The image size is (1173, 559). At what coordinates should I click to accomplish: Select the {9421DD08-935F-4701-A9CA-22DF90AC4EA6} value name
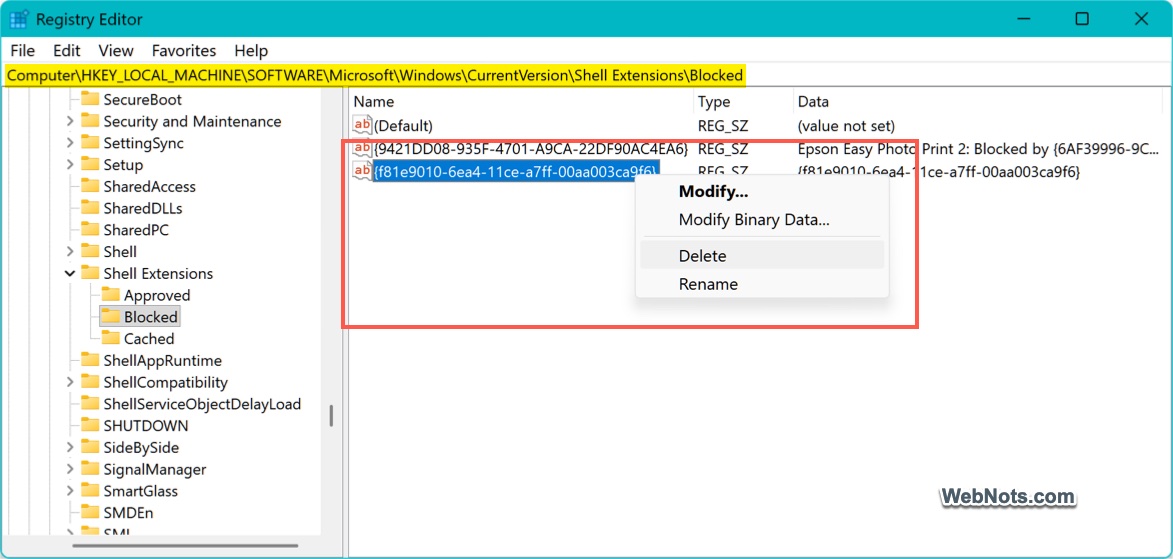coord(531,148)
